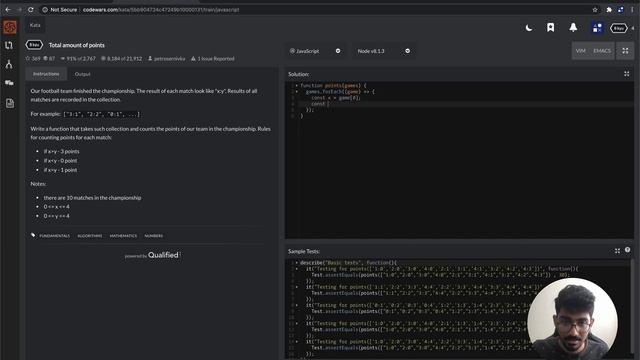The image size is (640, 360).
Task: Click the NUMBERS tag
Action: [153, 236]
